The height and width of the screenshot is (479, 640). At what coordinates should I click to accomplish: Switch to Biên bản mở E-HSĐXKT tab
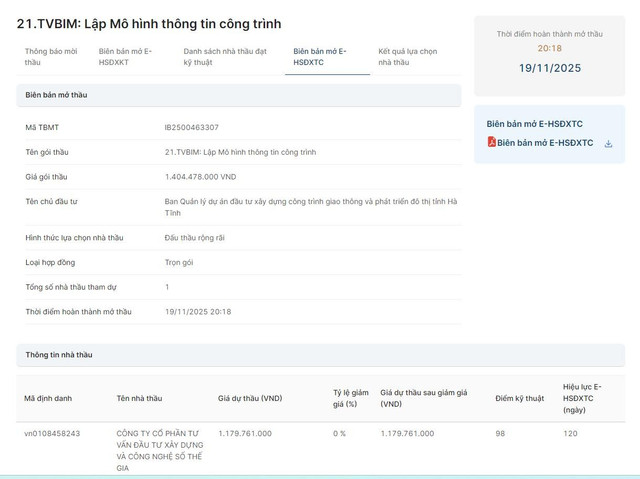click(x=126, y=56)
